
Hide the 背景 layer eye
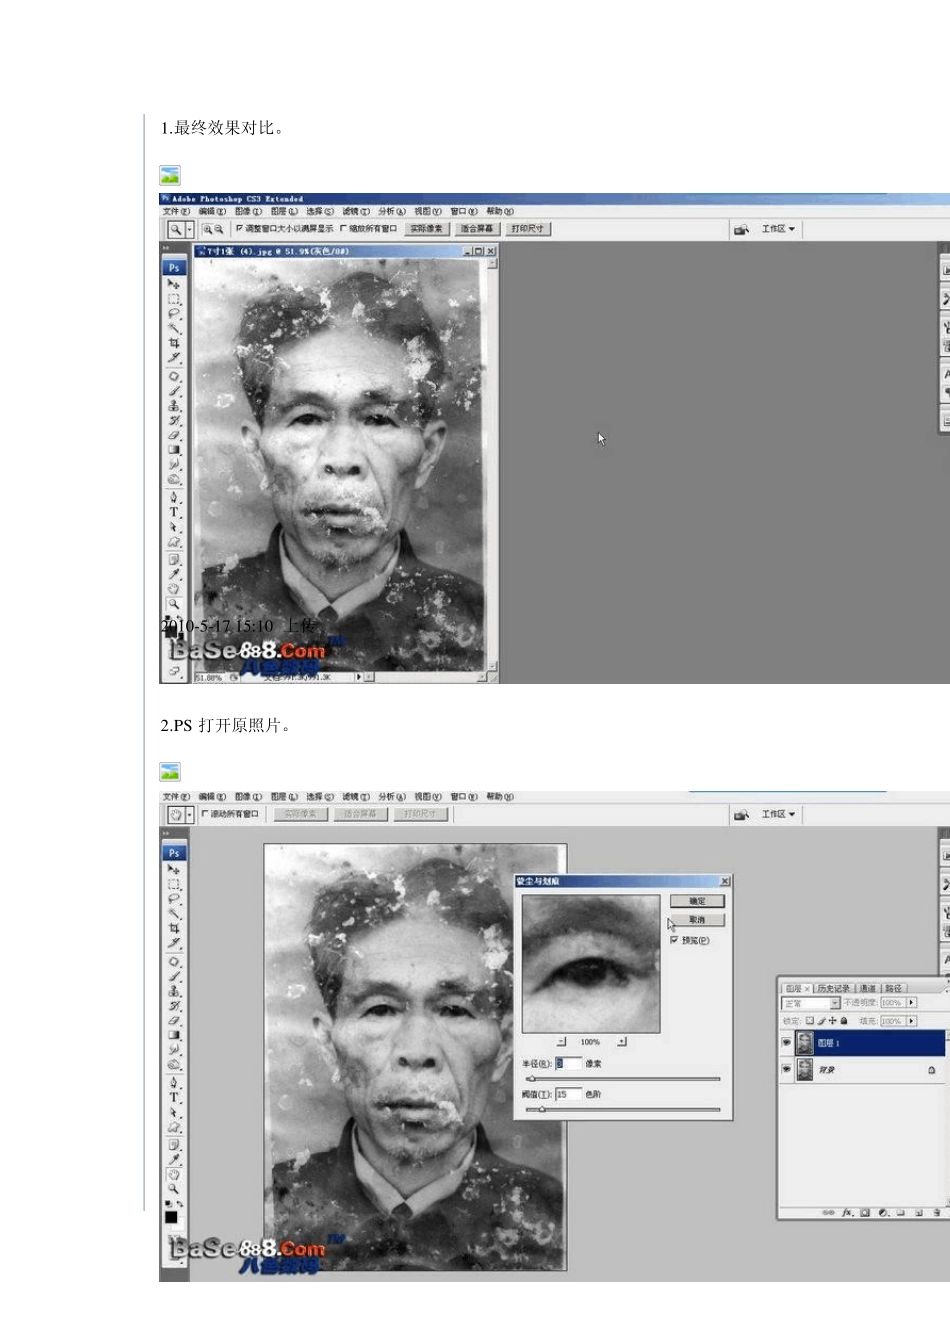tap(786, 1069)
